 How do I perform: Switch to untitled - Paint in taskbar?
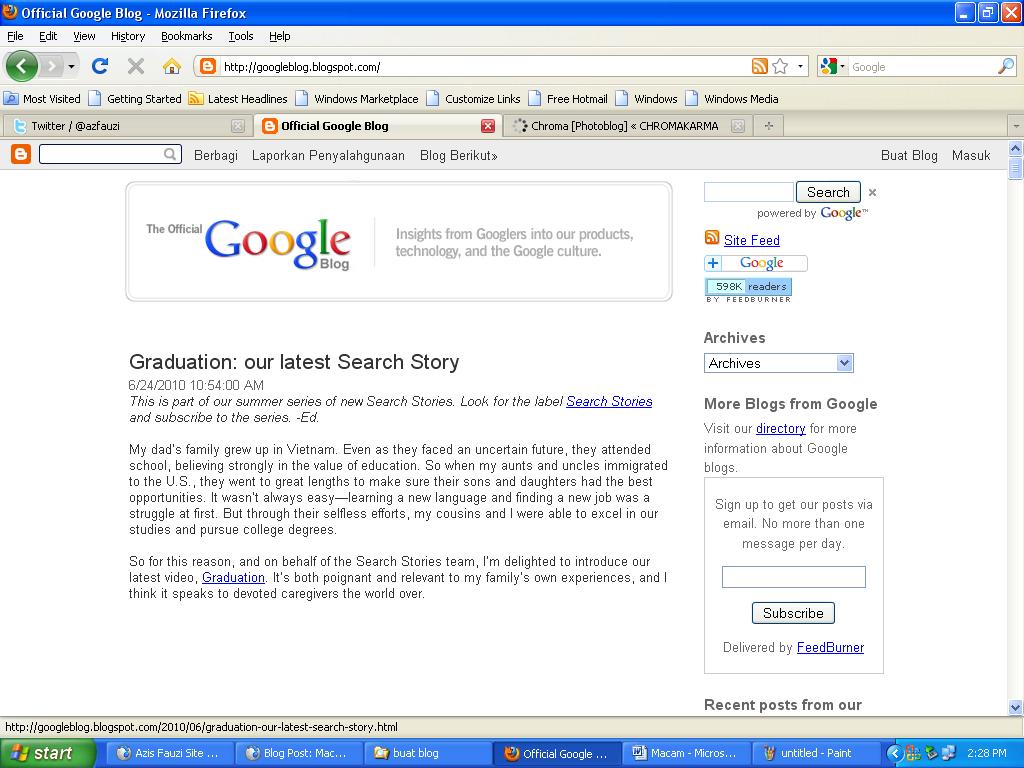pyautogui.click(x=816, y=754)
